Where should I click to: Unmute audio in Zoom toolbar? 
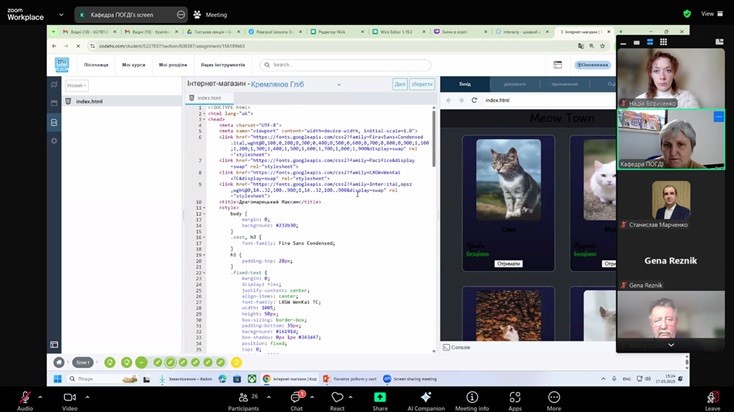click(x=25, y=397)
